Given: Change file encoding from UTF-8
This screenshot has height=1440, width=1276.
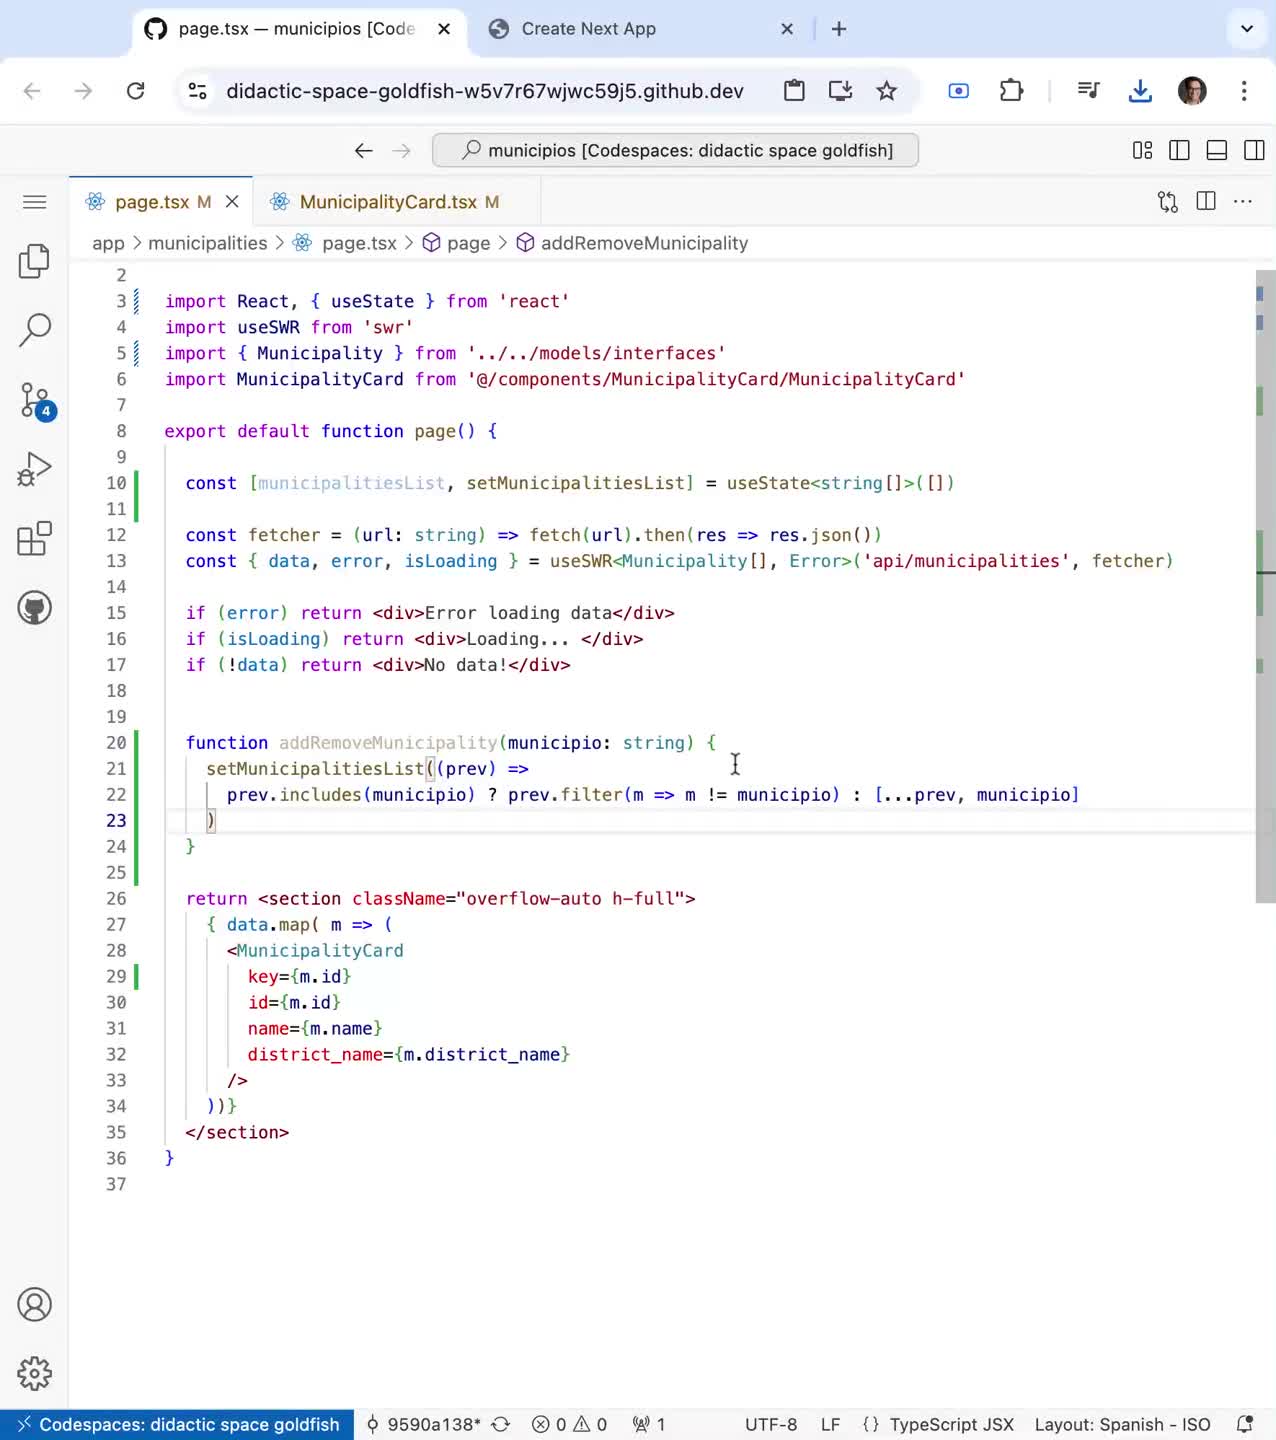Looking at the screenshot, I should point(771,1424).
